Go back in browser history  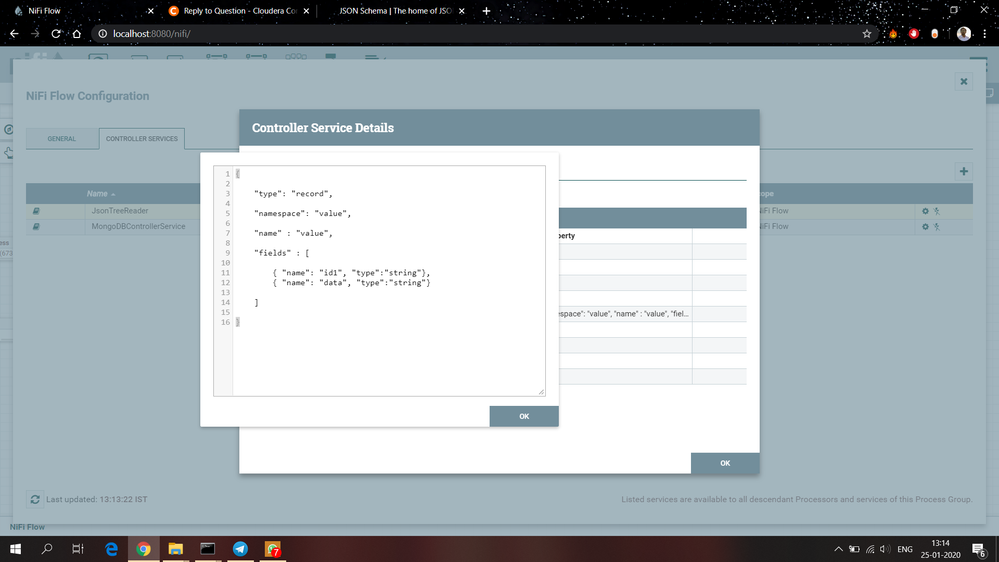point(14,34)
